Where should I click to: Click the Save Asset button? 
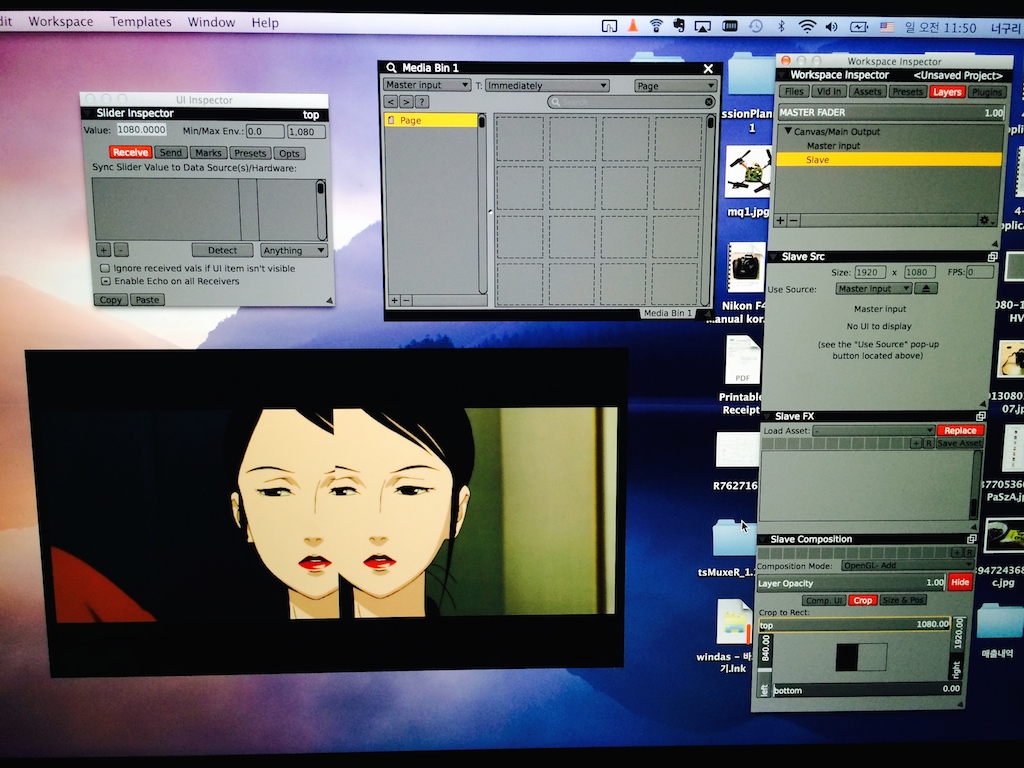coord(959,443)
